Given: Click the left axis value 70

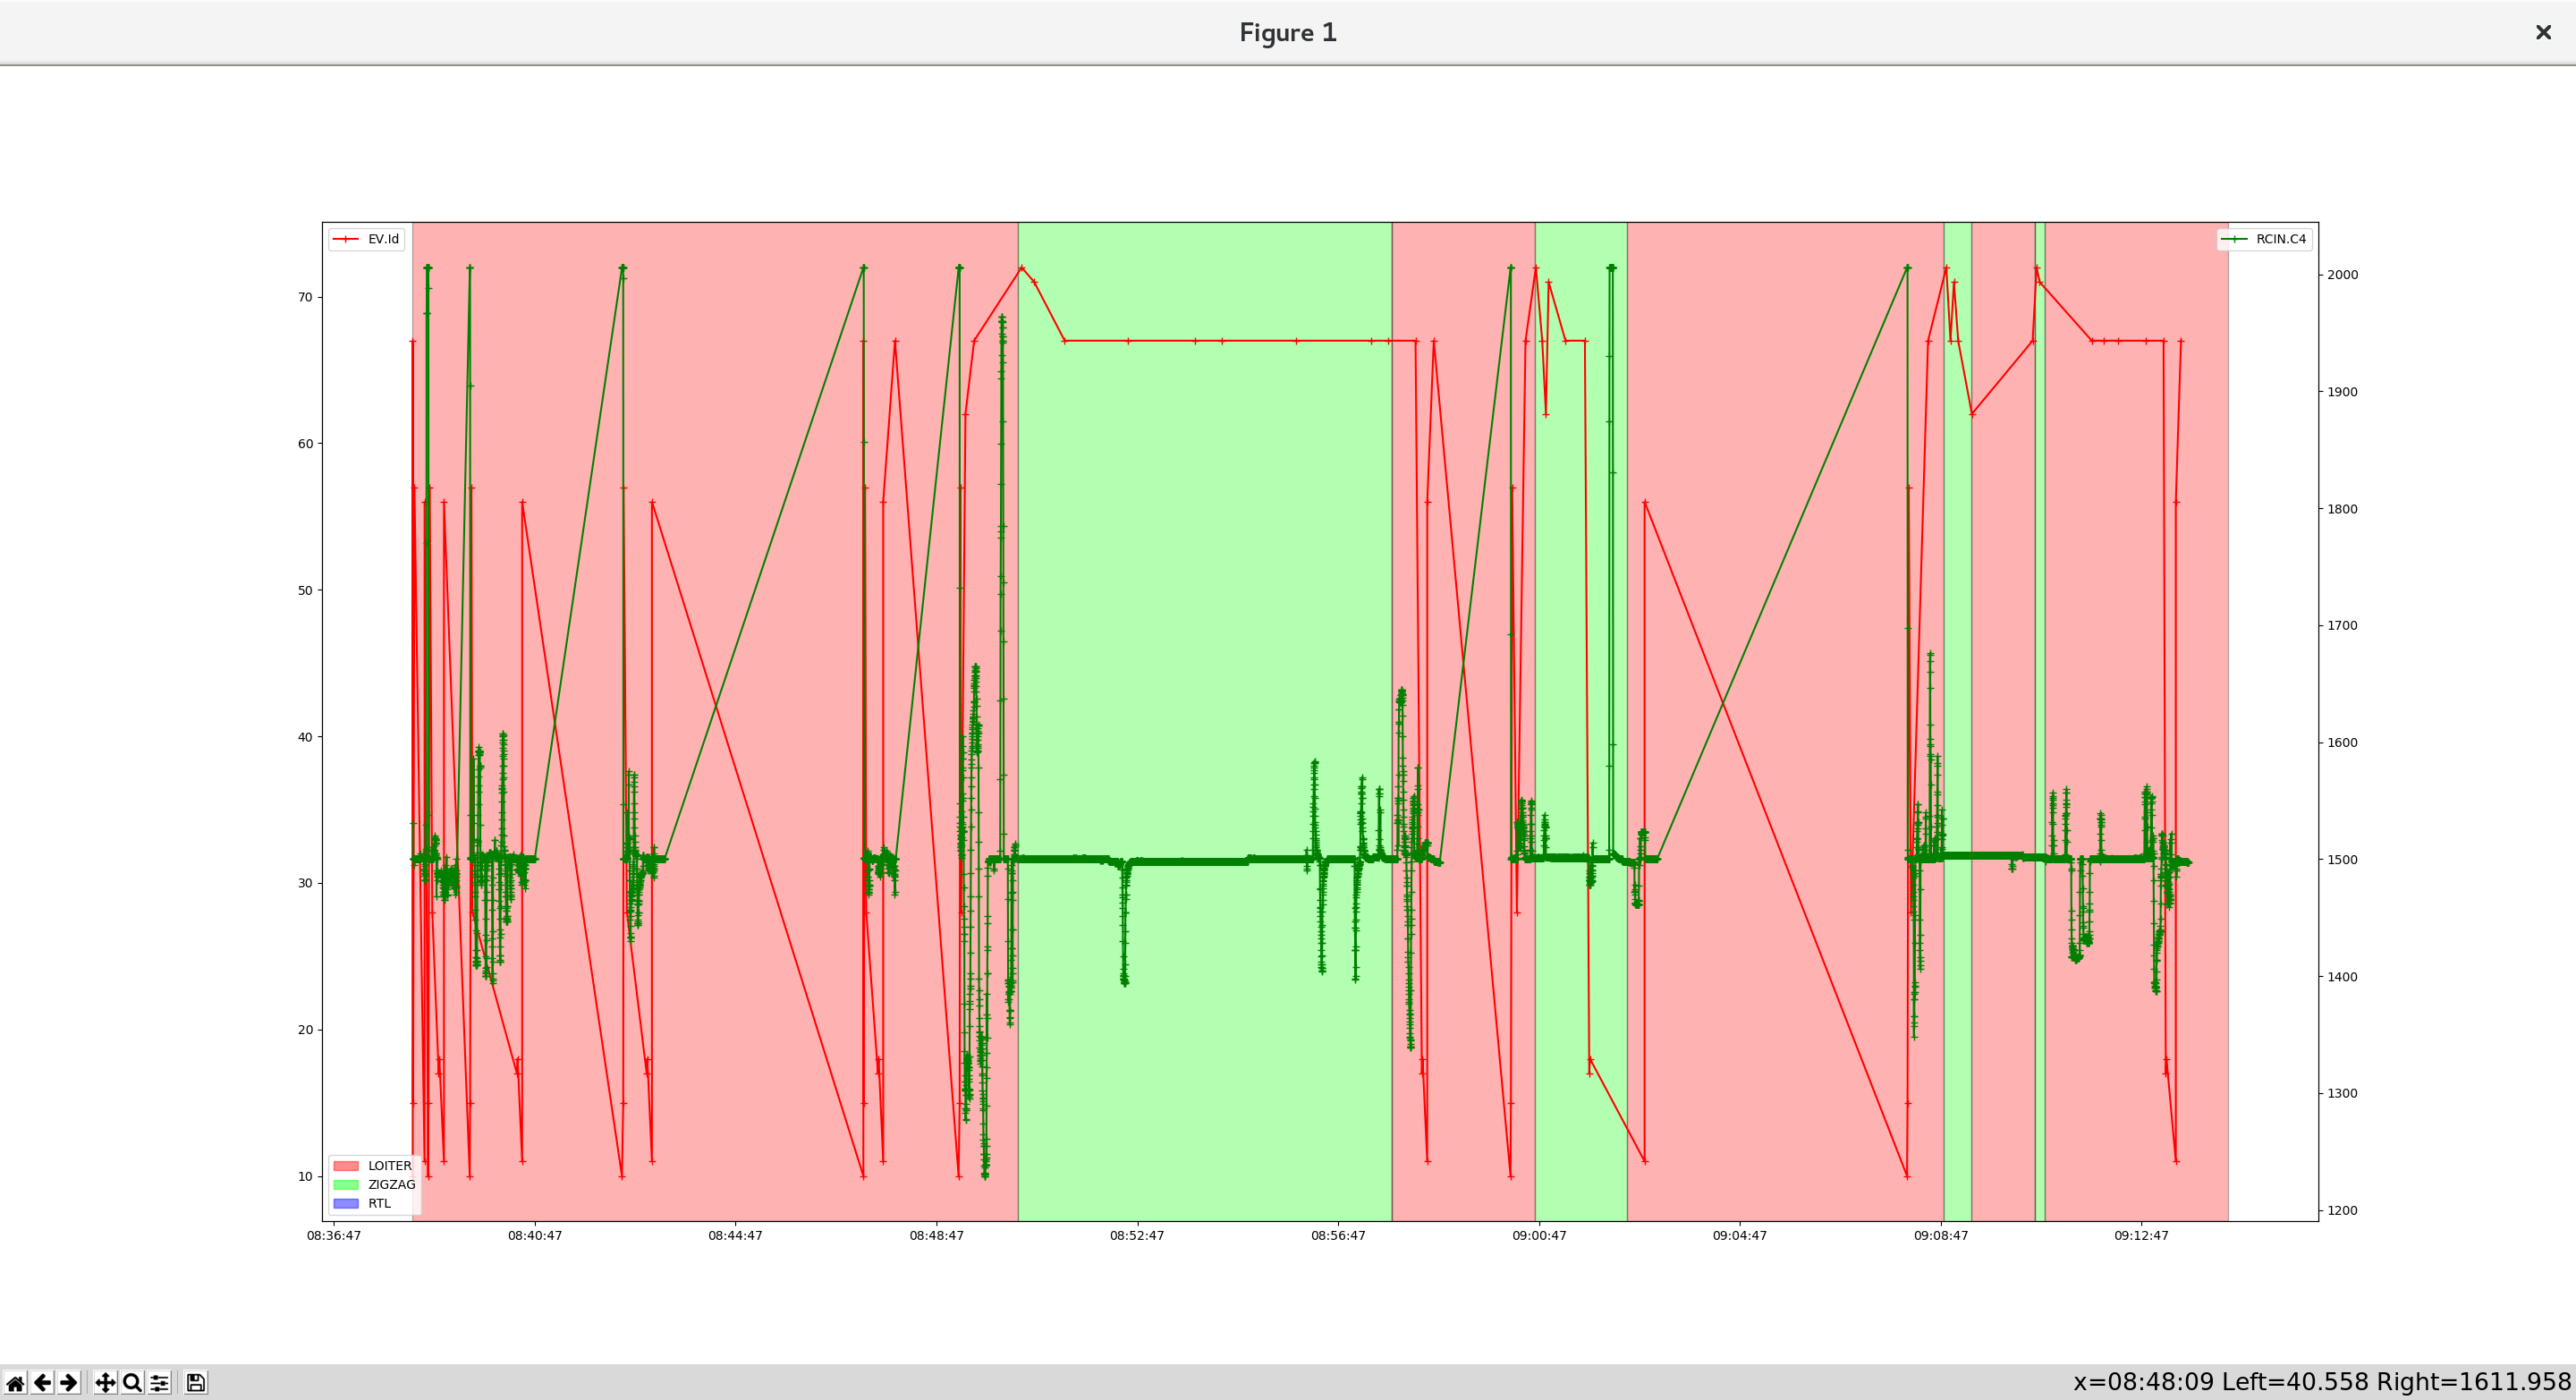Looking at the screenshot, I should coord(305,297).
